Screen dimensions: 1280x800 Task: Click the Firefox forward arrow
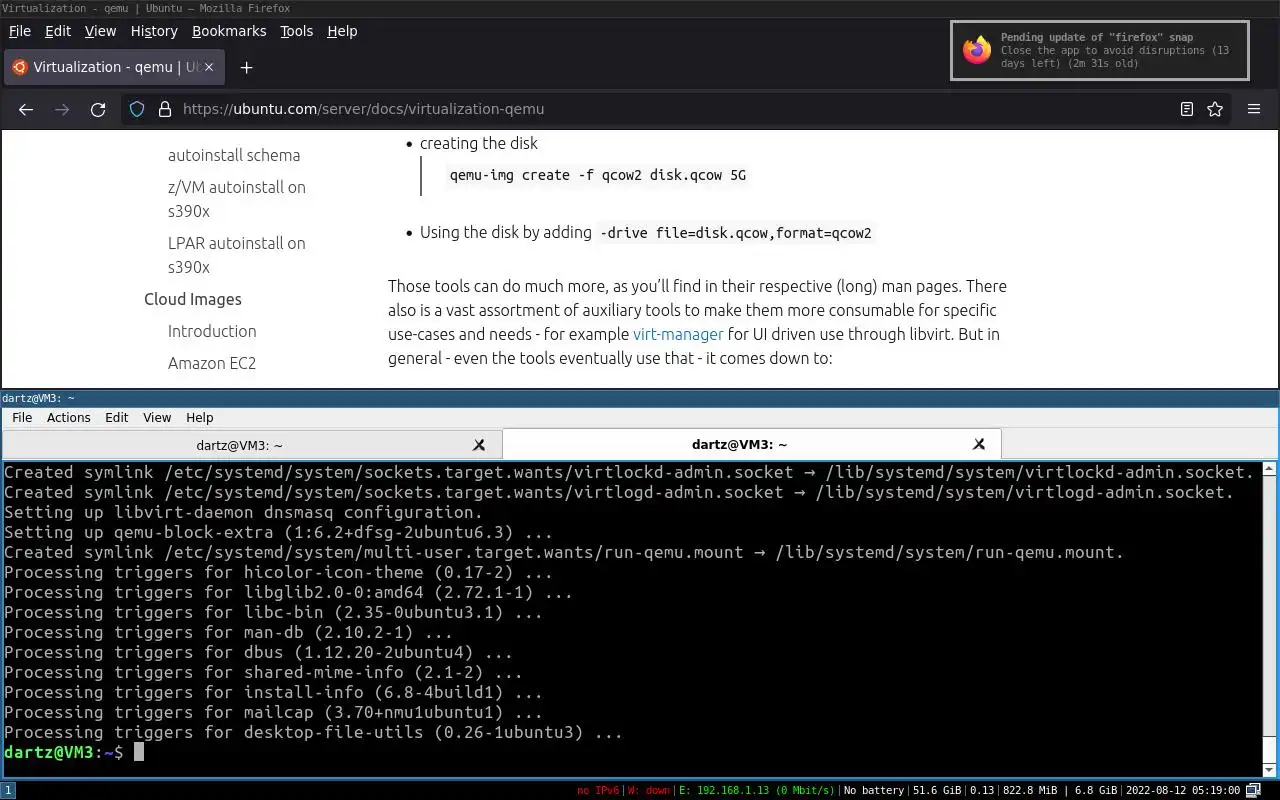(62, 109)
